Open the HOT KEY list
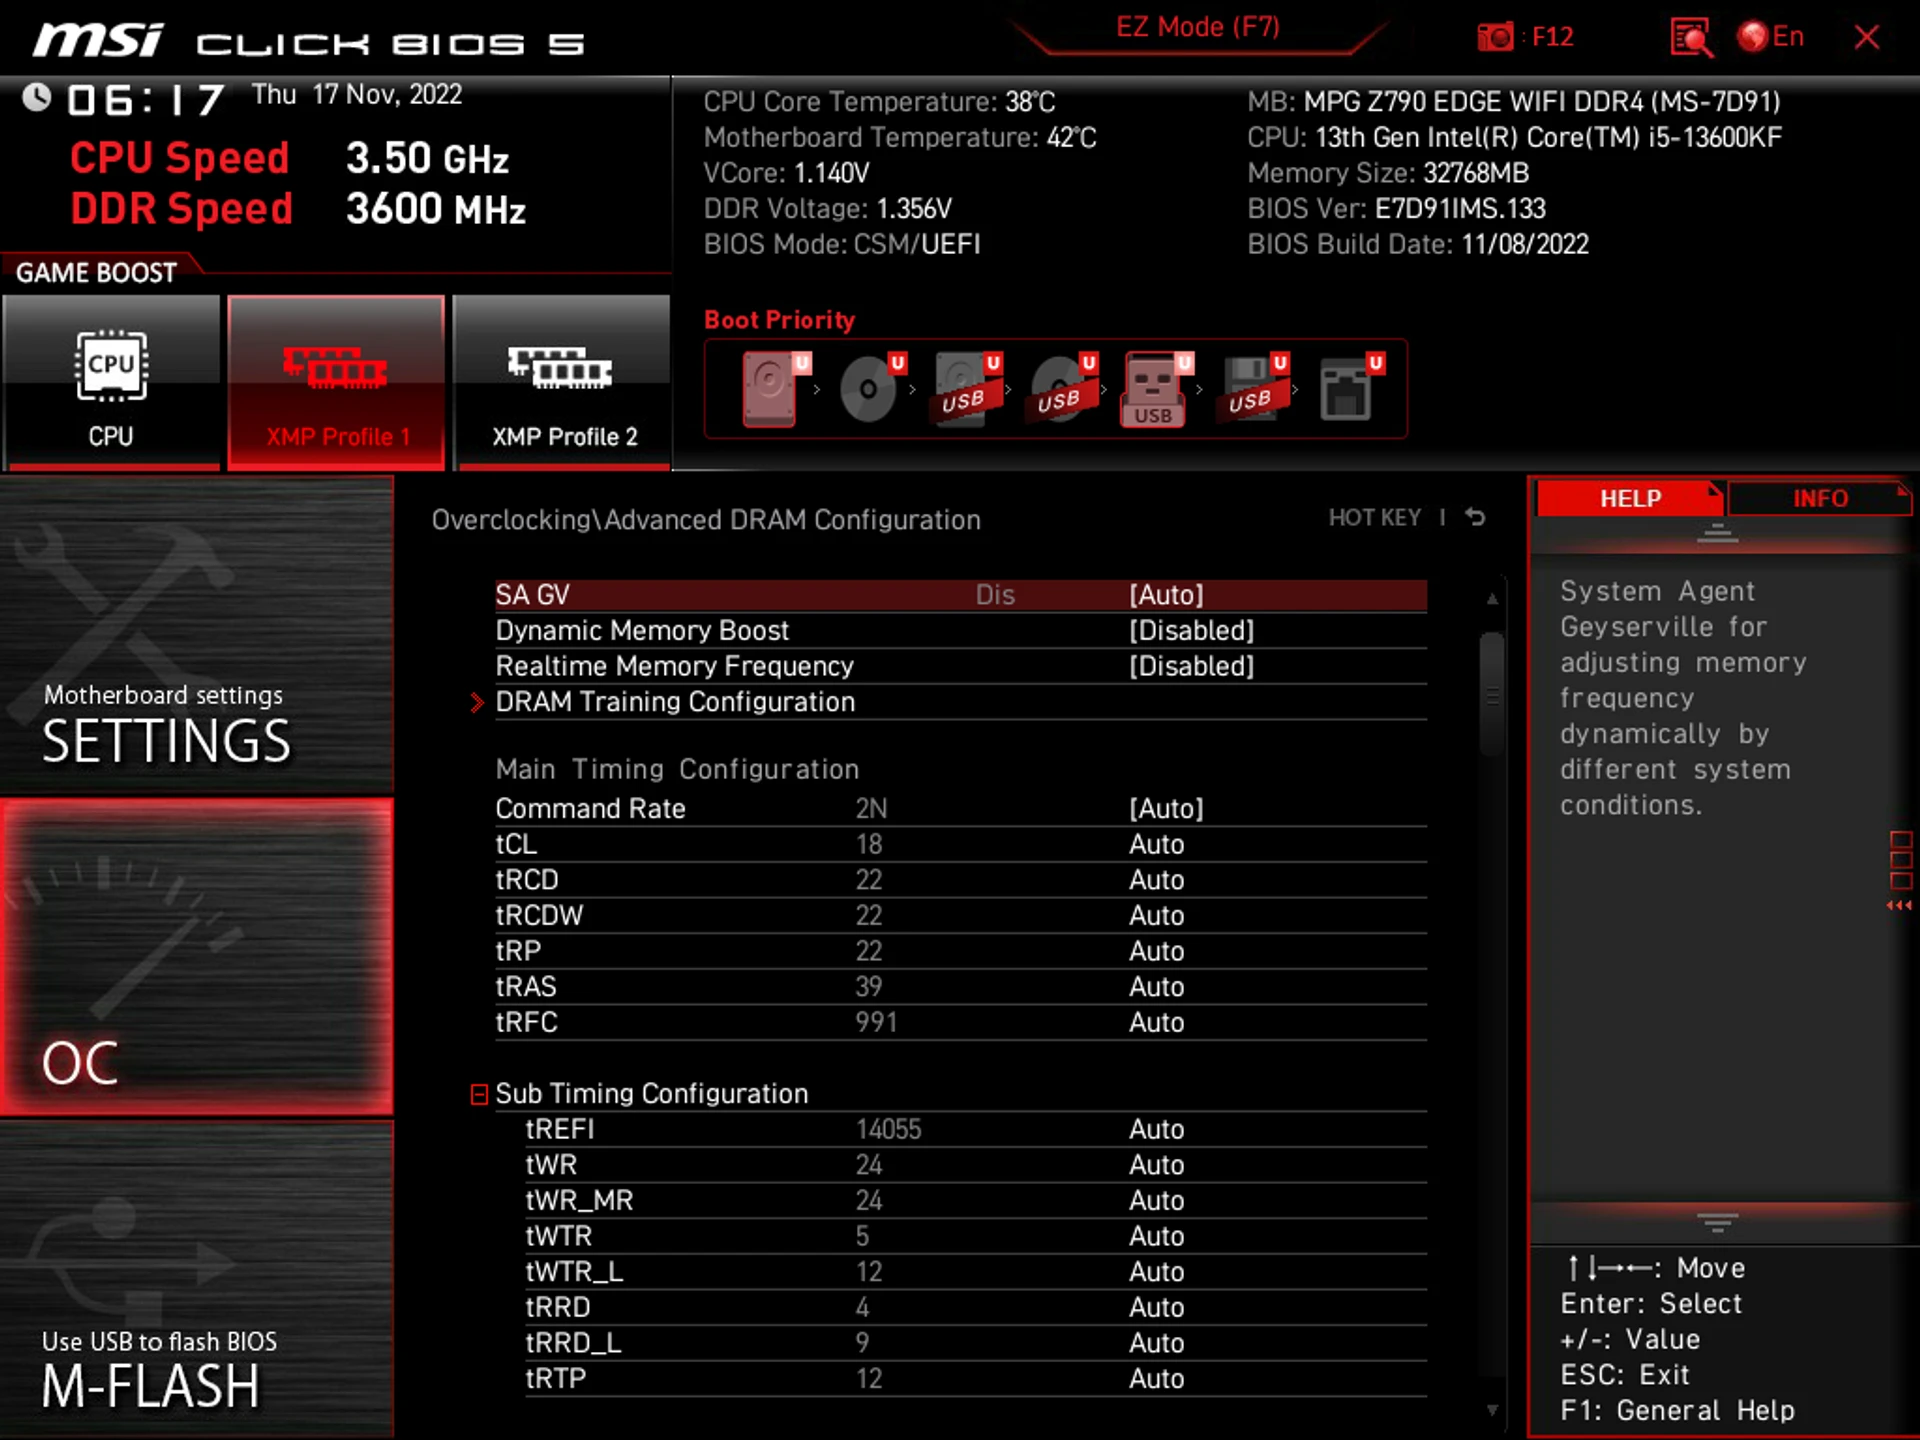 point(1374,517)
